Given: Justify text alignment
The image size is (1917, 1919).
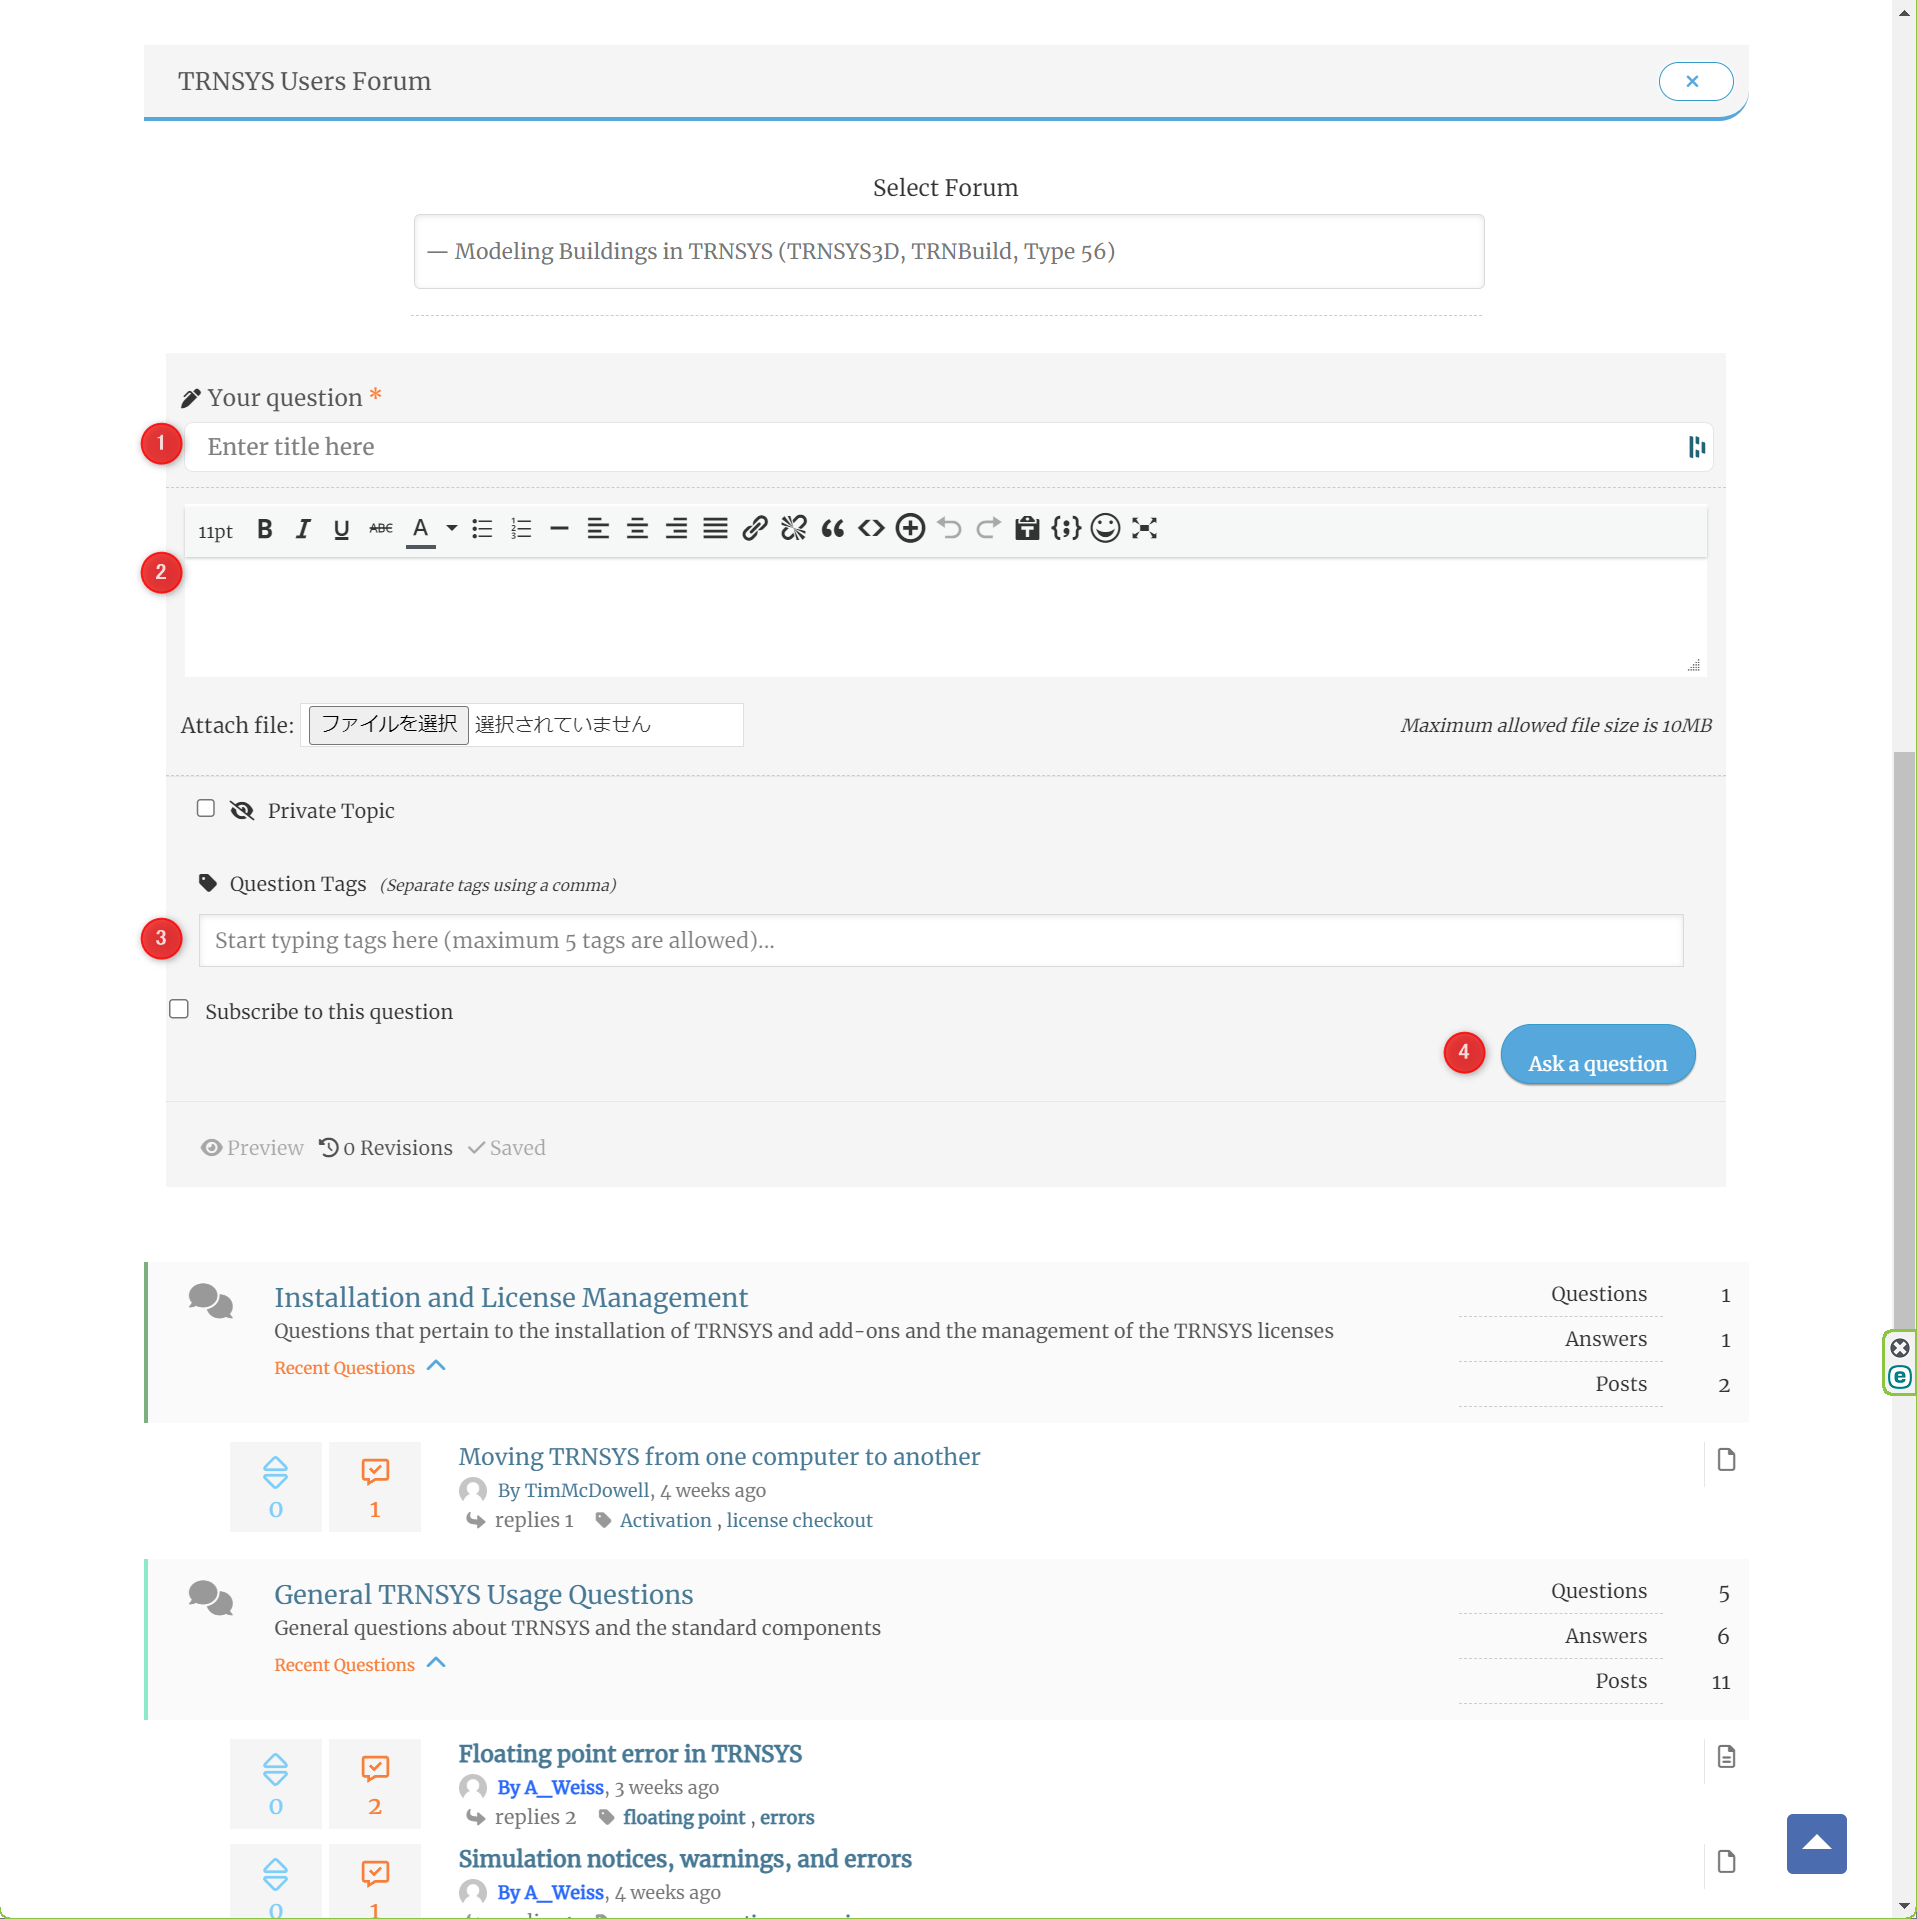Looking at the screenshot, I should (715, 529).
